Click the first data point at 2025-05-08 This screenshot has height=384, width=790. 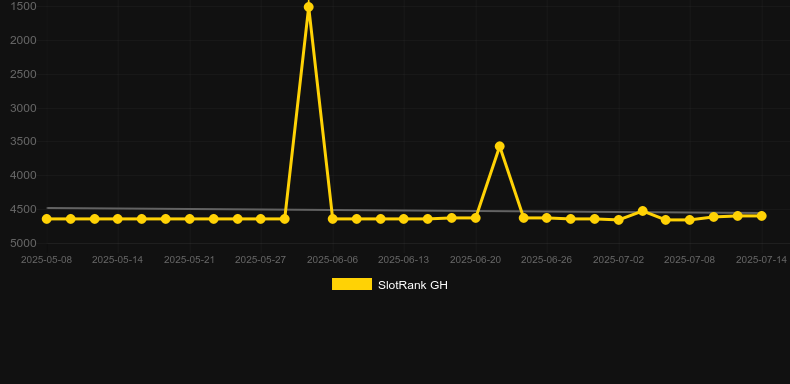point(47,219)
